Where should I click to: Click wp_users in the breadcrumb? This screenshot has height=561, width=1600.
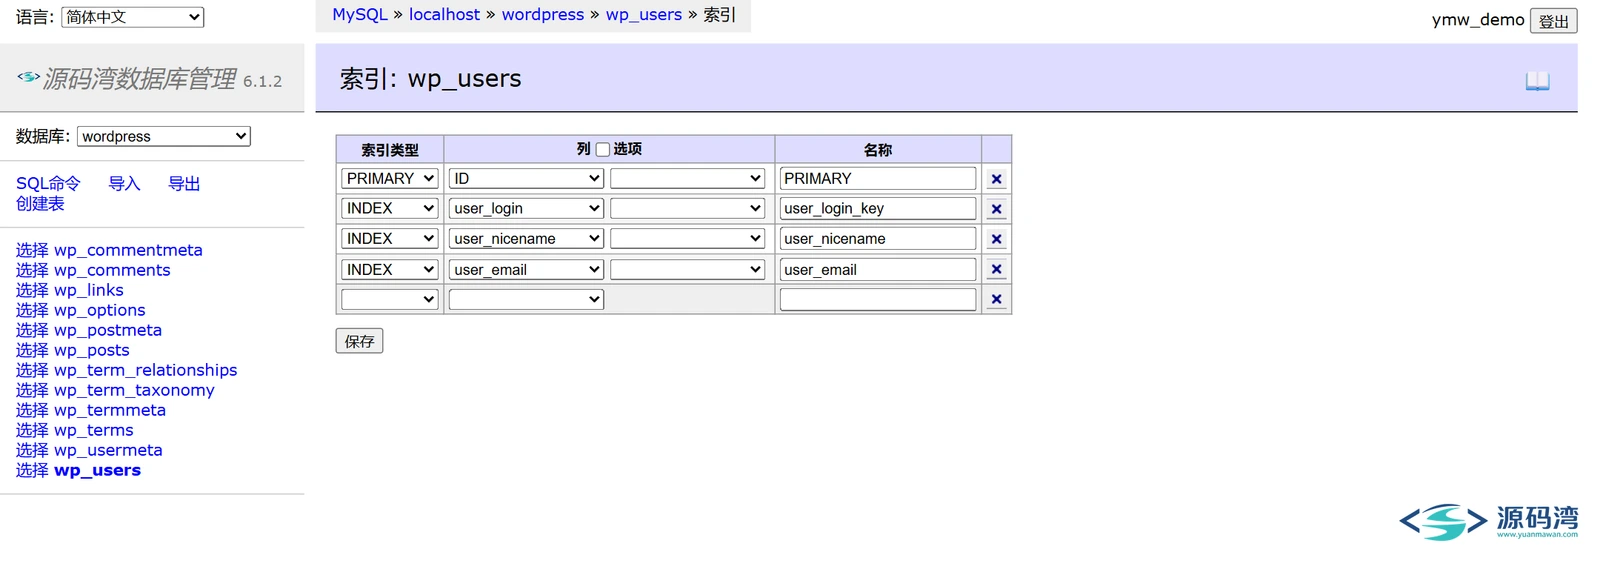point(644,15)
